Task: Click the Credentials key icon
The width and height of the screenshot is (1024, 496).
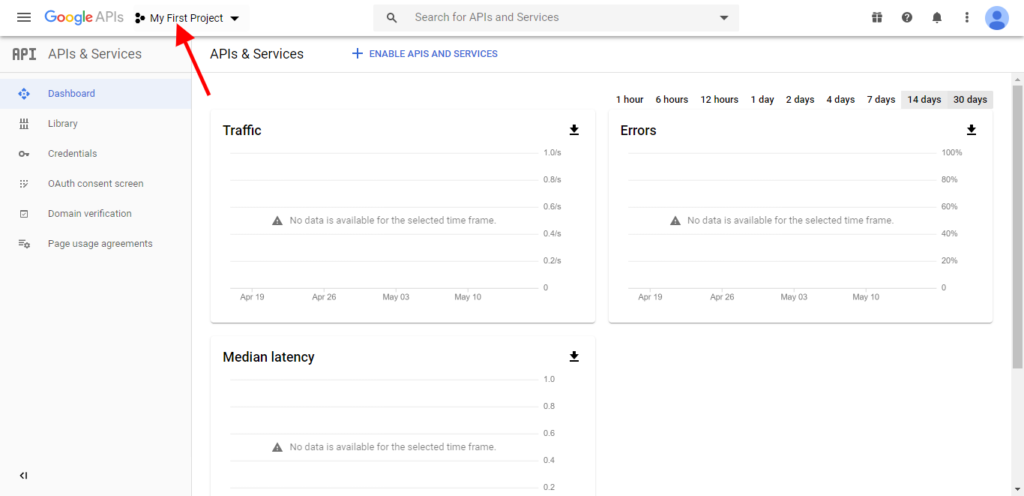Action: click(24, 154)
